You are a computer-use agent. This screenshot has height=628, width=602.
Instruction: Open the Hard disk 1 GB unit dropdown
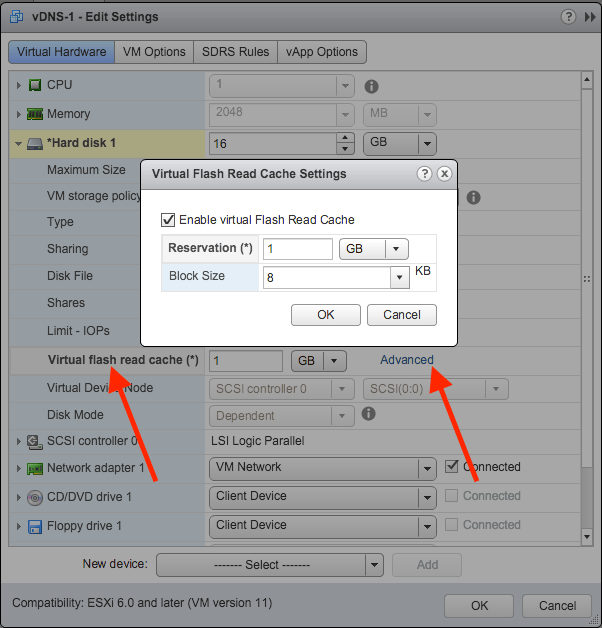[x=399, y=143]
